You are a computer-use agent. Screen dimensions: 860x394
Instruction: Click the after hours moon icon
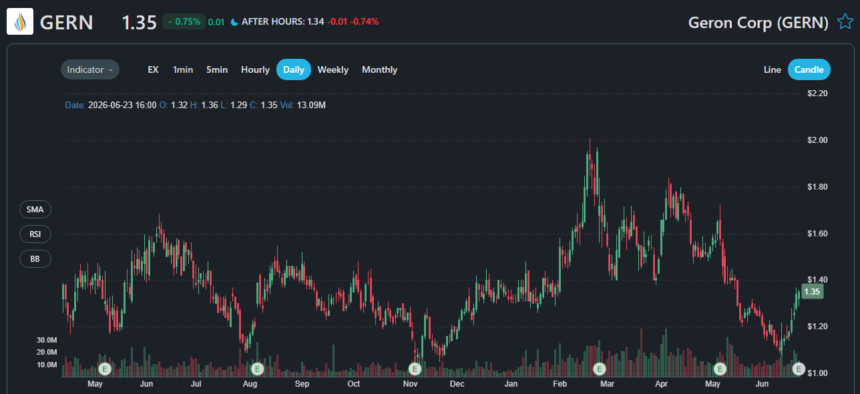(x=235, y=22)
